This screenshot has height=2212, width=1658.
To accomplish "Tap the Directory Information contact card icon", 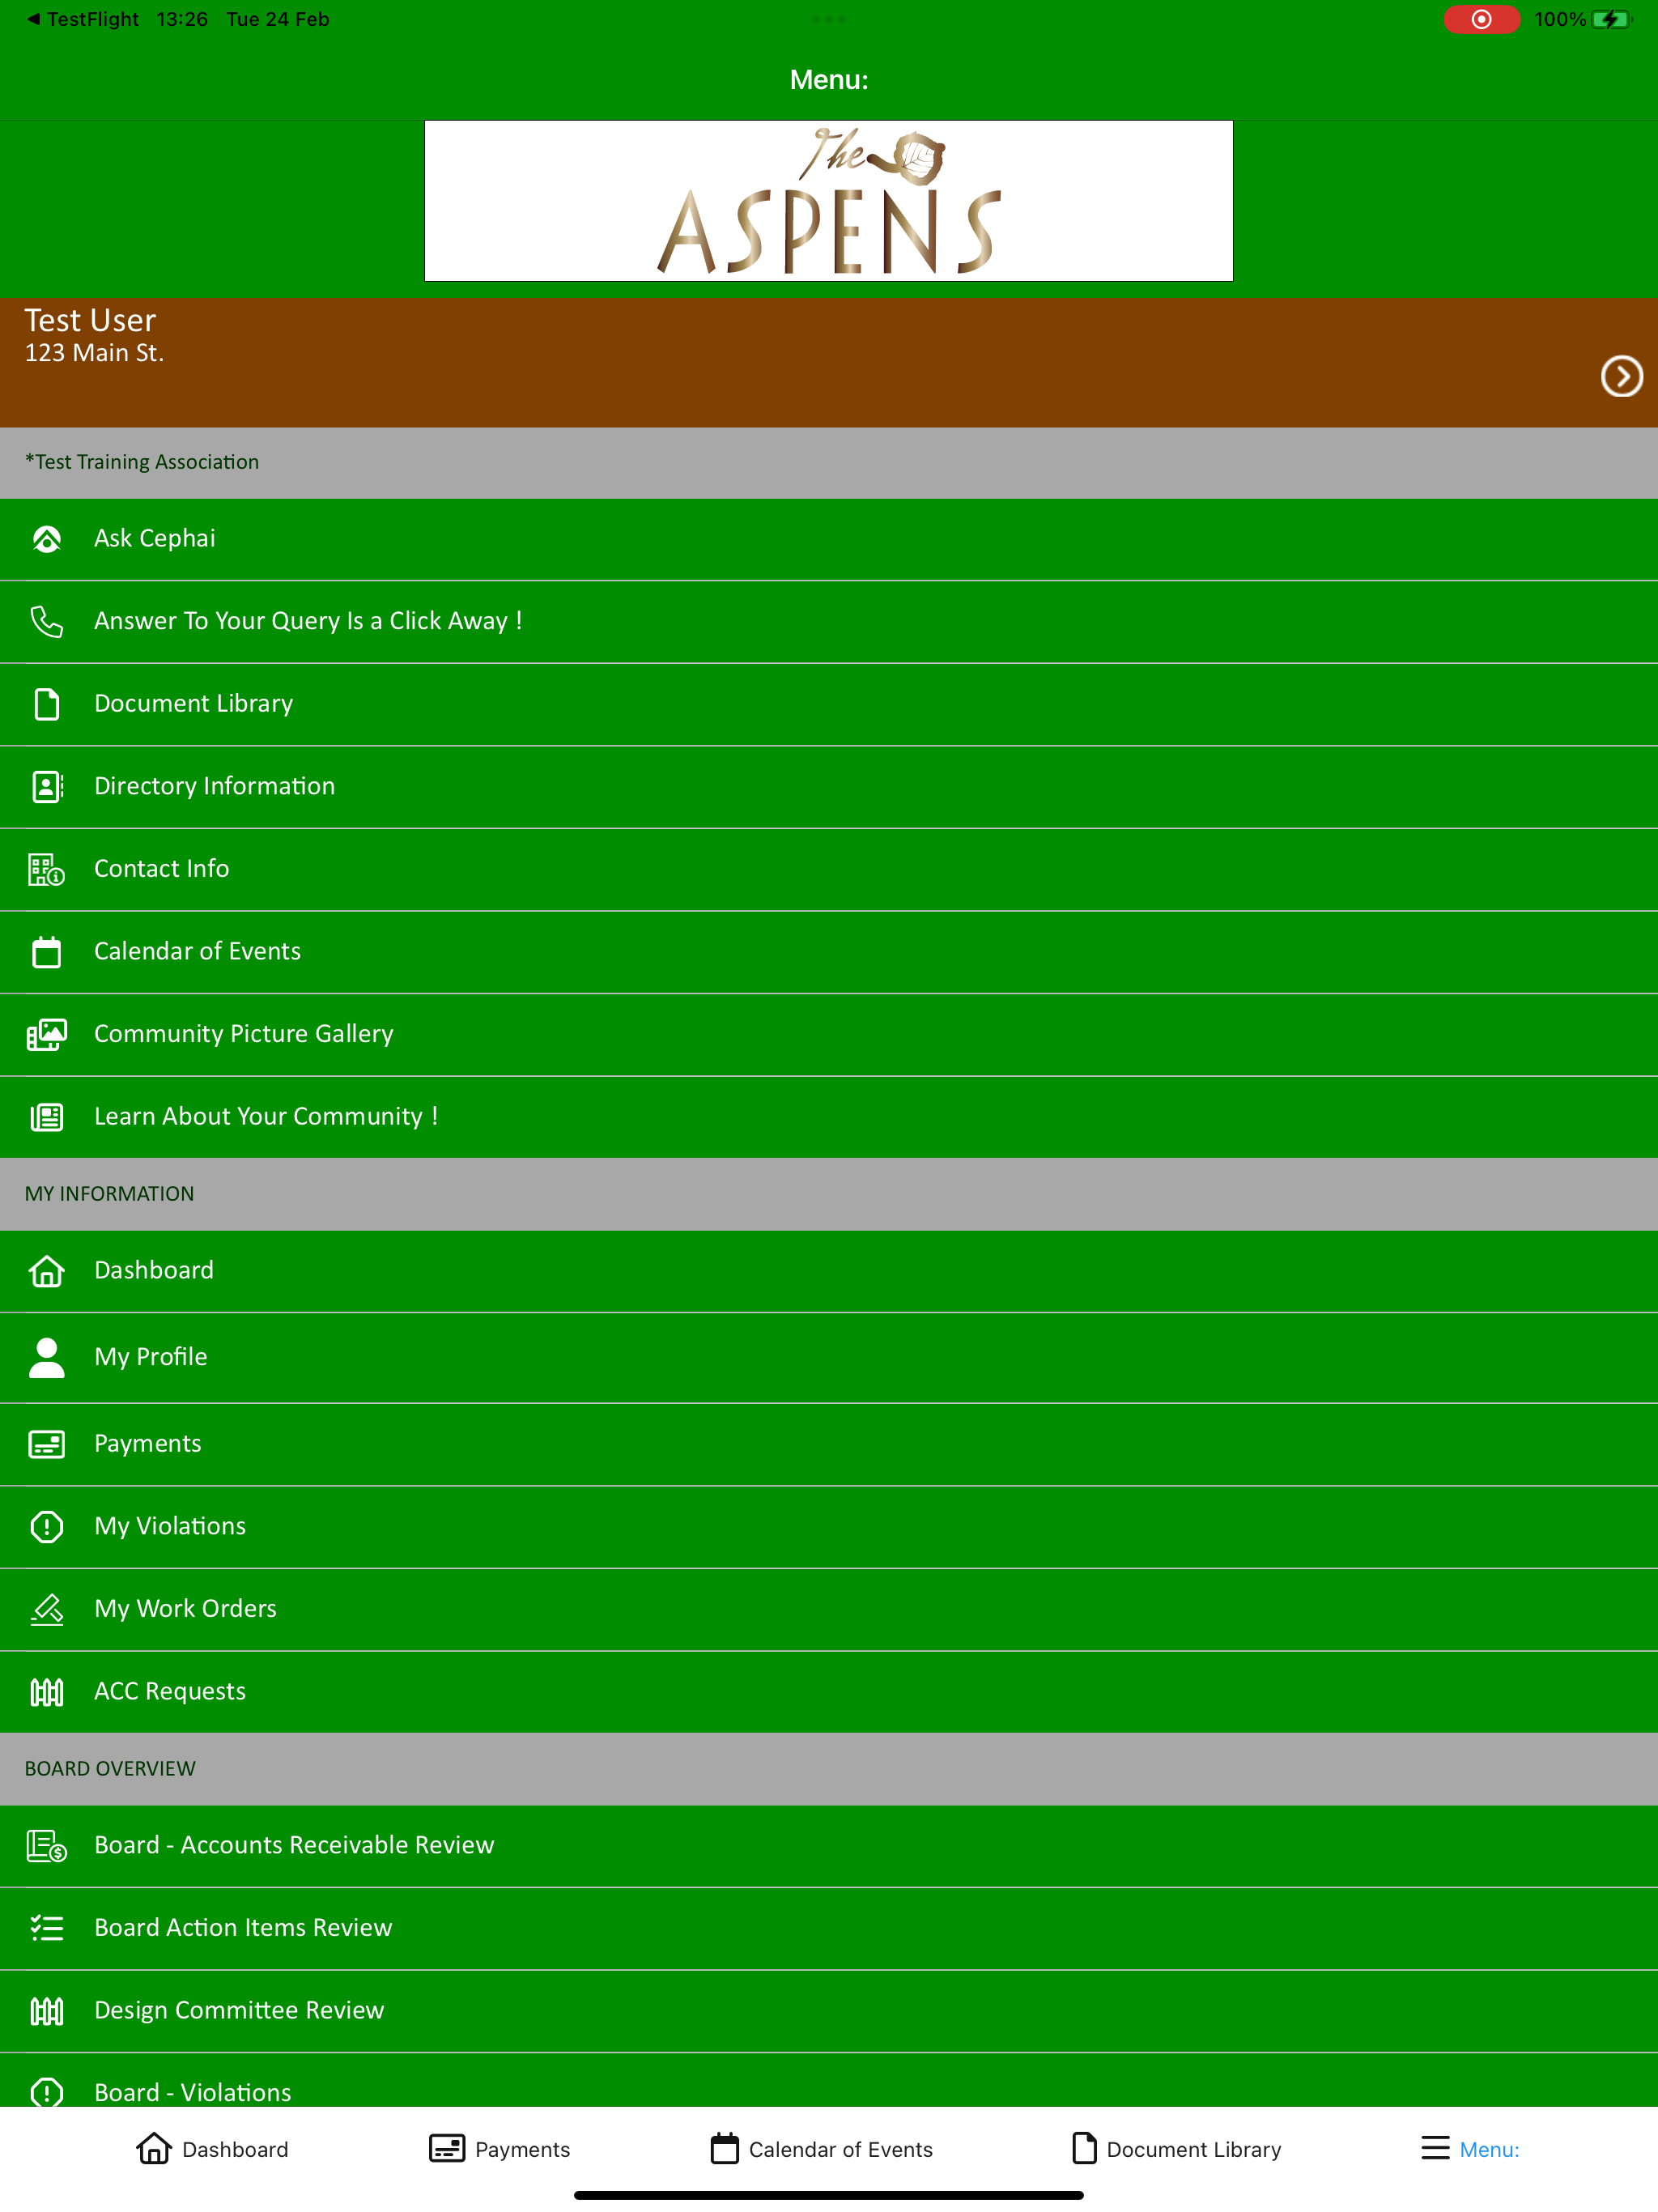I will pyautogui.click(x=47, y=787).
